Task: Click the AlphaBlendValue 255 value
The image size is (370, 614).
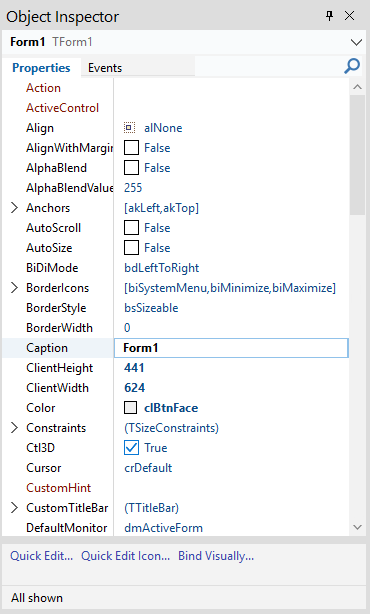Action: (133, 188)
